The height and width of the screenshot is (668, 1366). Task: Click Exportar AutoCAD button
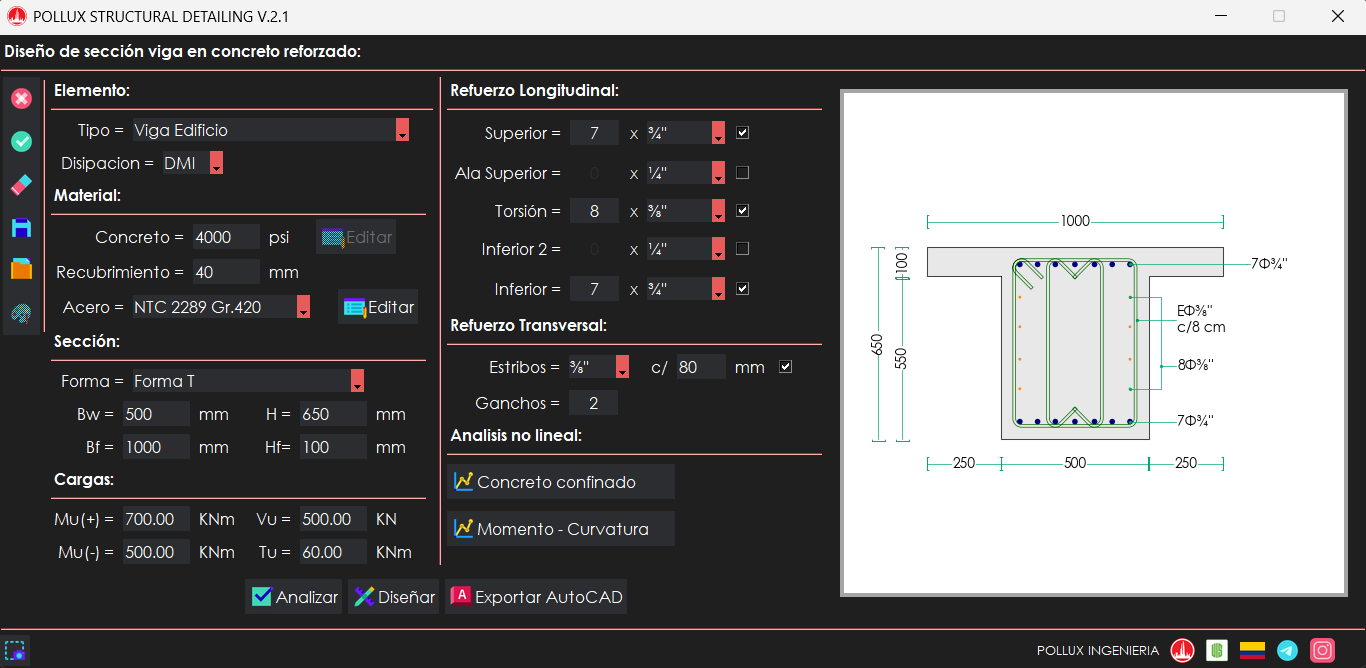tap(536, 597)
